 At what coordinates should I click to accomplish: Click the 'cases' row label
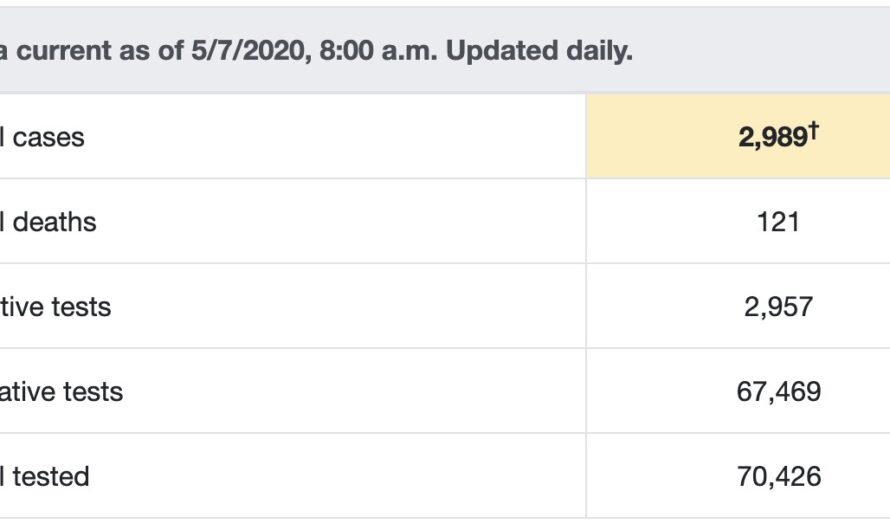point(48,137)
